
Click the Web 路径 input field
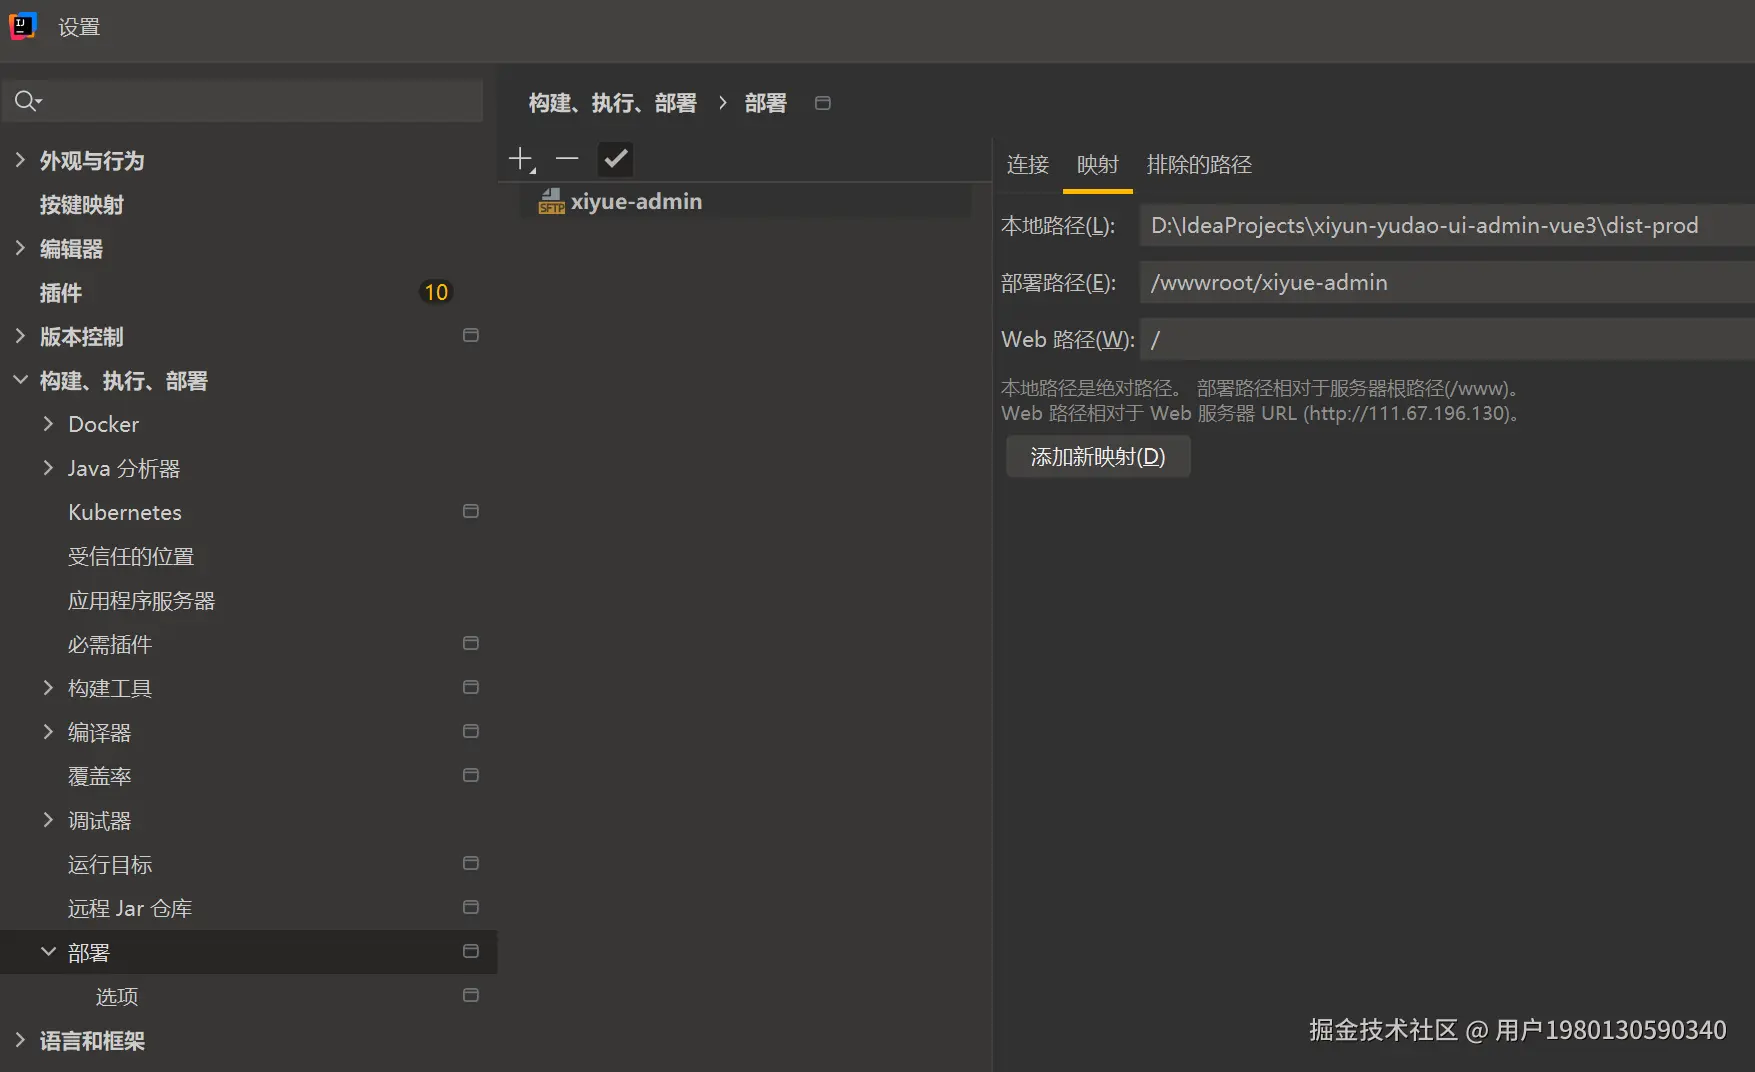(1447, 340)
